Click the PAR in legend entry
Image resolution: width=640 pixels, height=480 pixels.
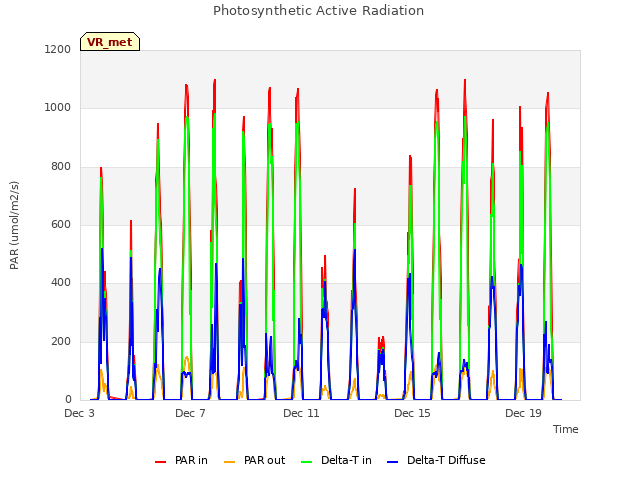click(181, 460)
